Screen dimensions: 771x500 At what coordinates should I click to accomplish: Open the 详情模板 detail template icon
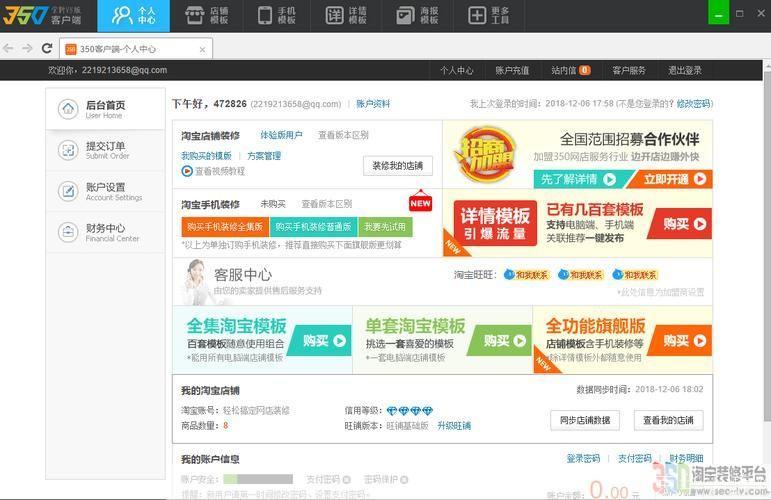point(334,15)
